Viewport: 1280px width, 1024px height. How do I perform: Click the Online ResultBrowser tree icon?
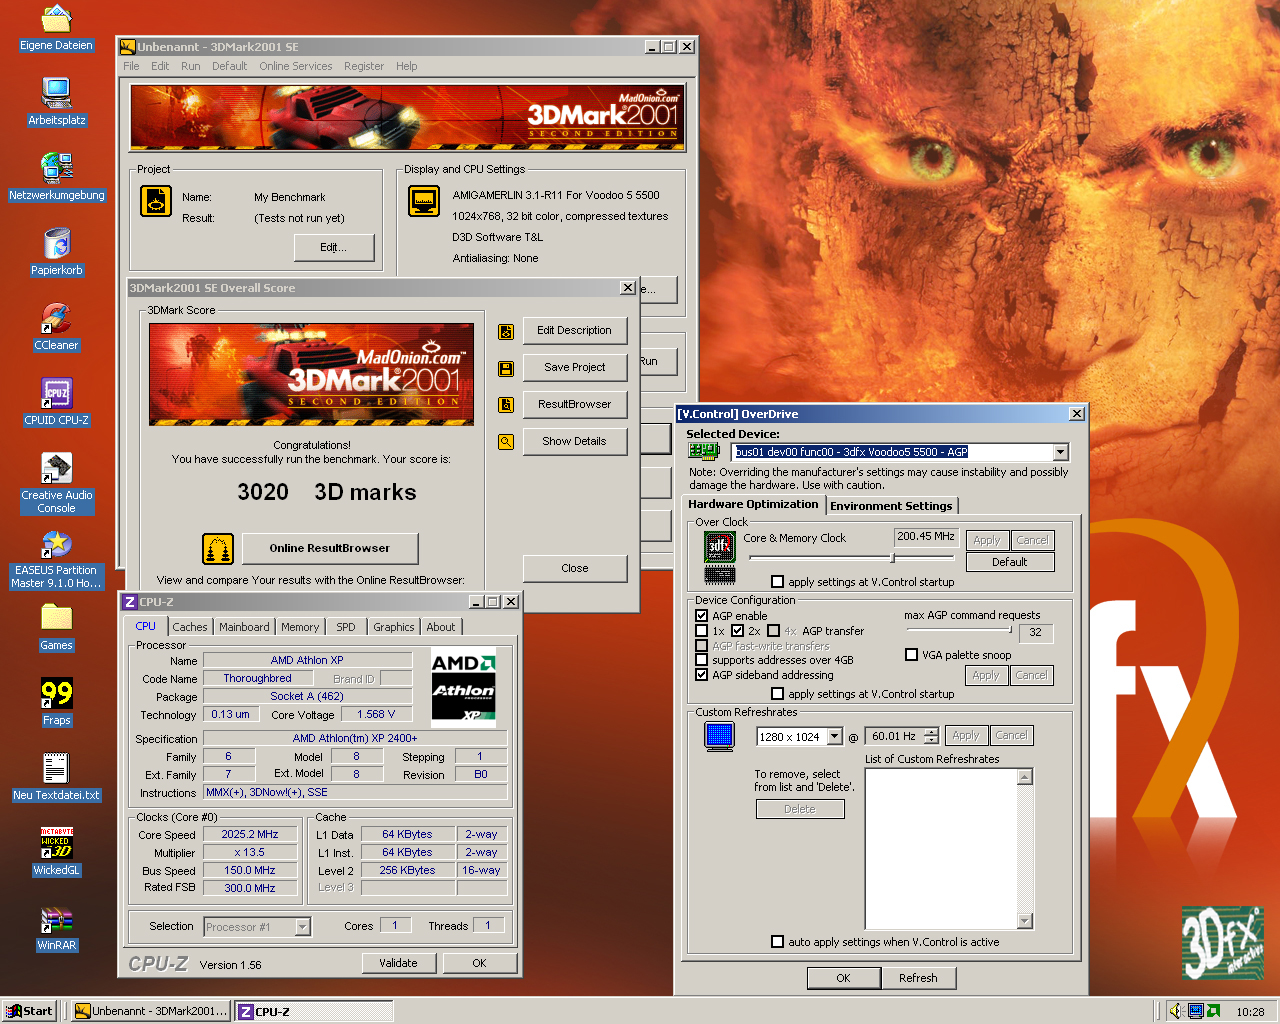[x=218, y=548]
